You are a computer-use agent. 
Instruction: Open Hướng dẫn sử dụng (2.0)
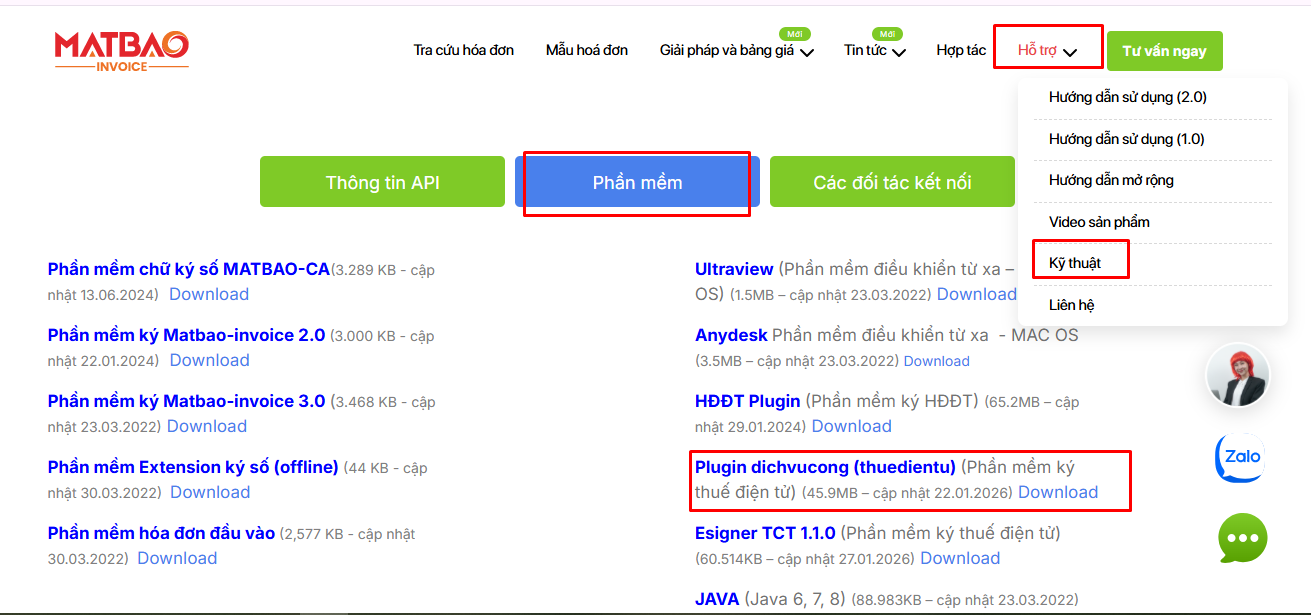pos(1127,97)
